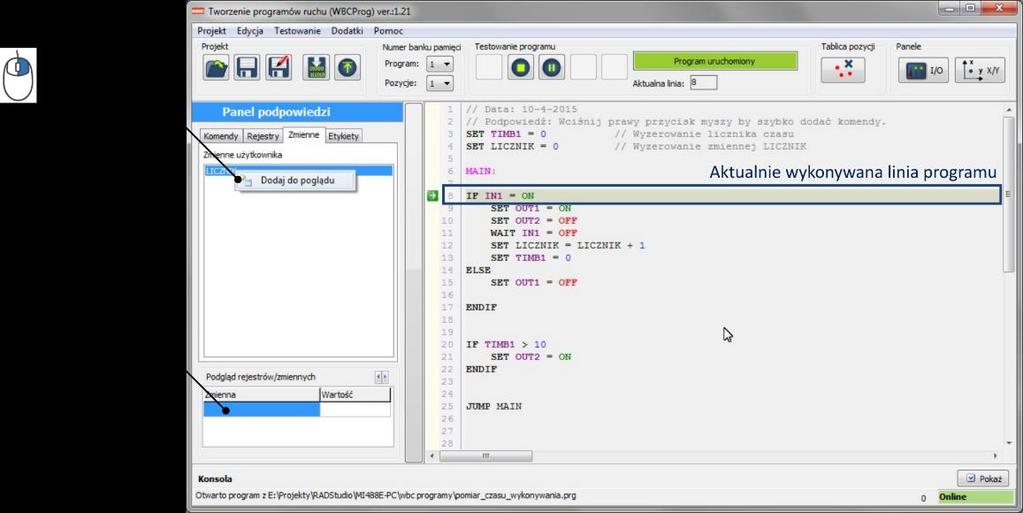This screenshot has width=1023, height=513.
Task: Write program to controller memory chip icon
Action: (316, 67)
